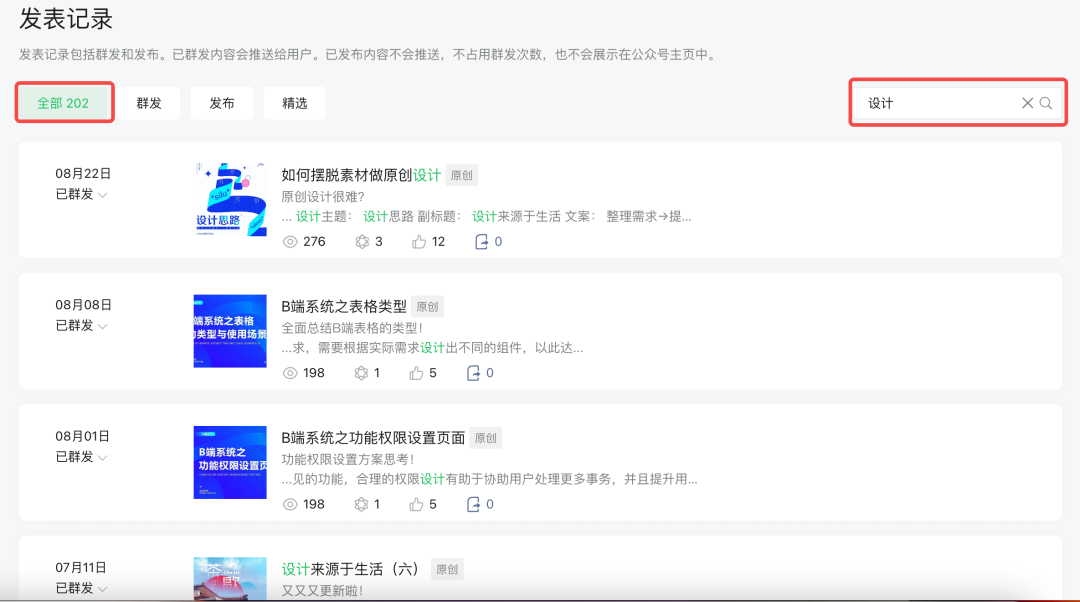The height and width of the screenshot is (602, 1080).
Task: Expand 已群发 dropdown for 08月22日 entry
Action: pyautogui.click(x=102, y=195)
